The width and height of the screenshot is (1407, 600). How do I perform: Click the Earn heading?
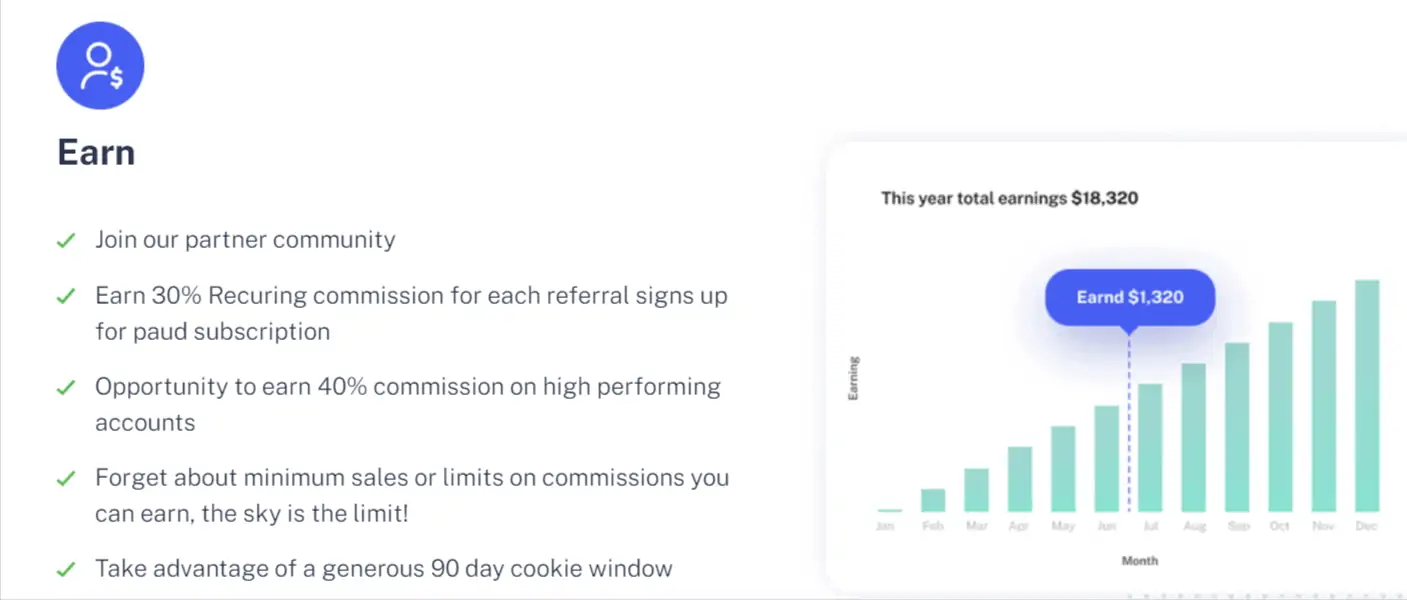(96, 153)
